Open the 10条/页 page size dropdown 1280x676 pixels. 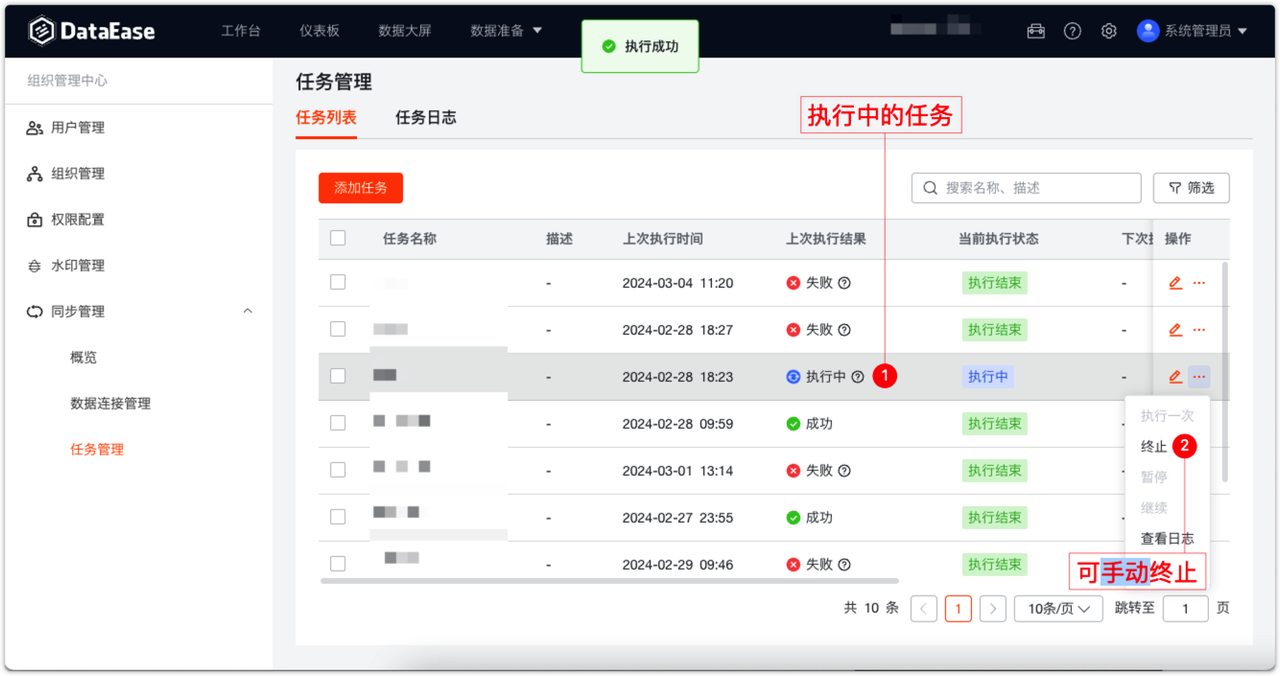coord(1058,608)
